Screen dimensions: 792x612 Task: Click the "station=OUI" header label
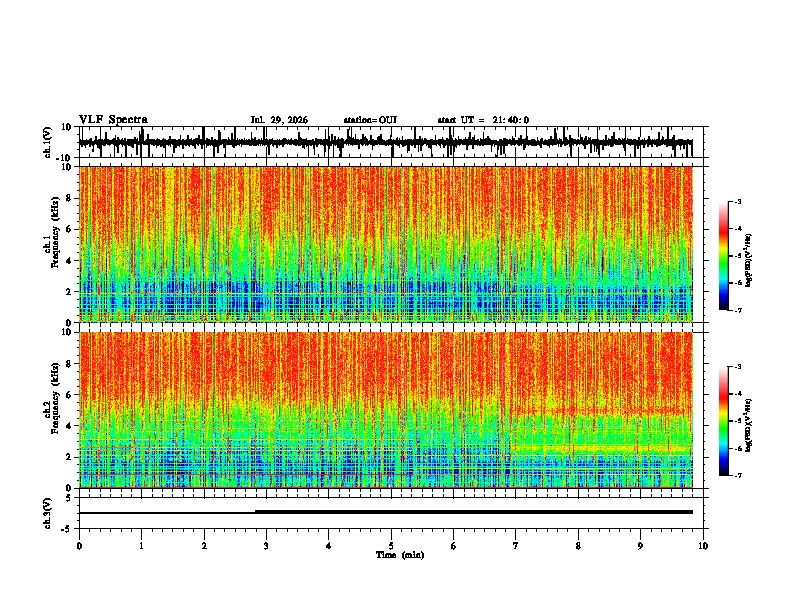(370, 120)
